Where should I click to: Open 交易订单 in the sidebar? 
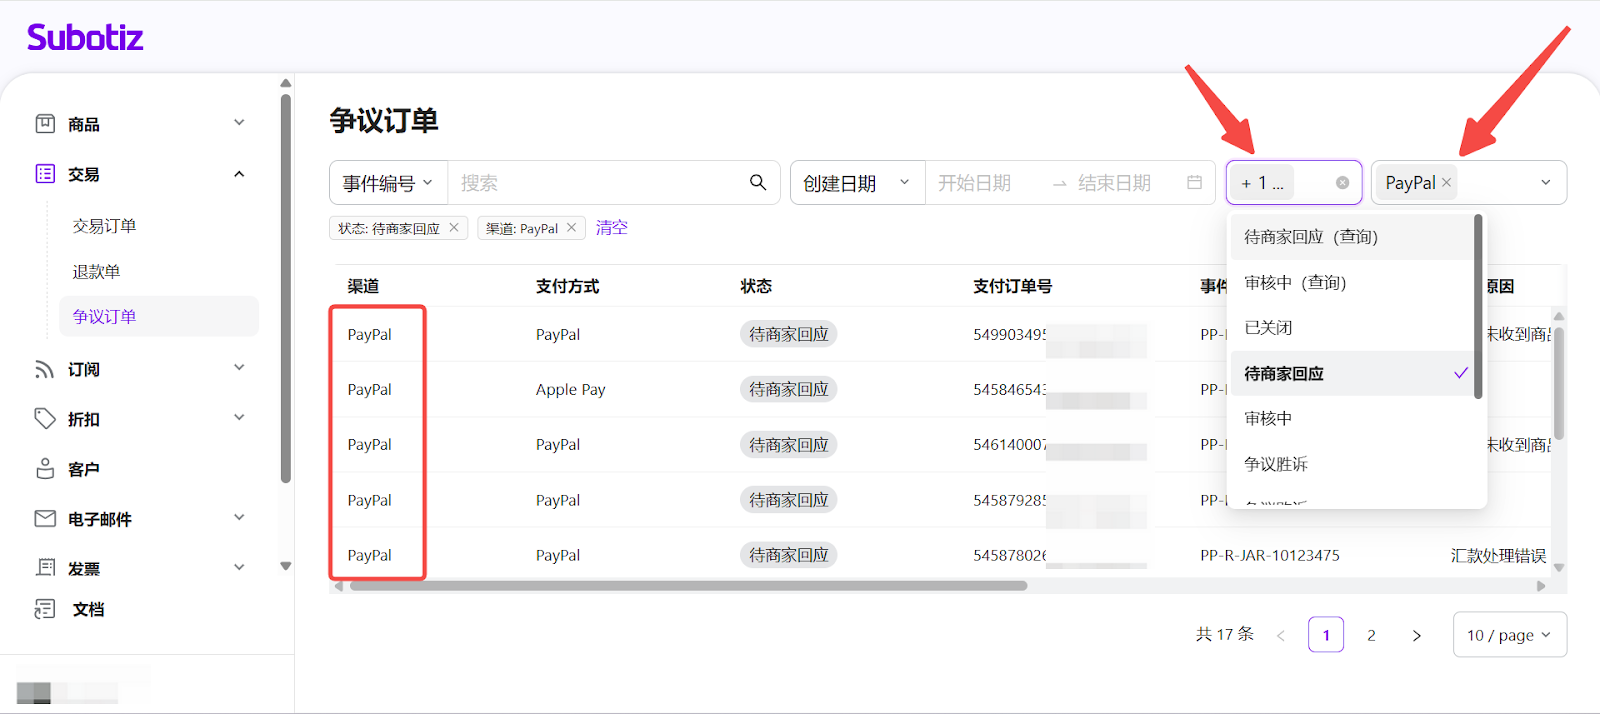(x=104, y=226)
